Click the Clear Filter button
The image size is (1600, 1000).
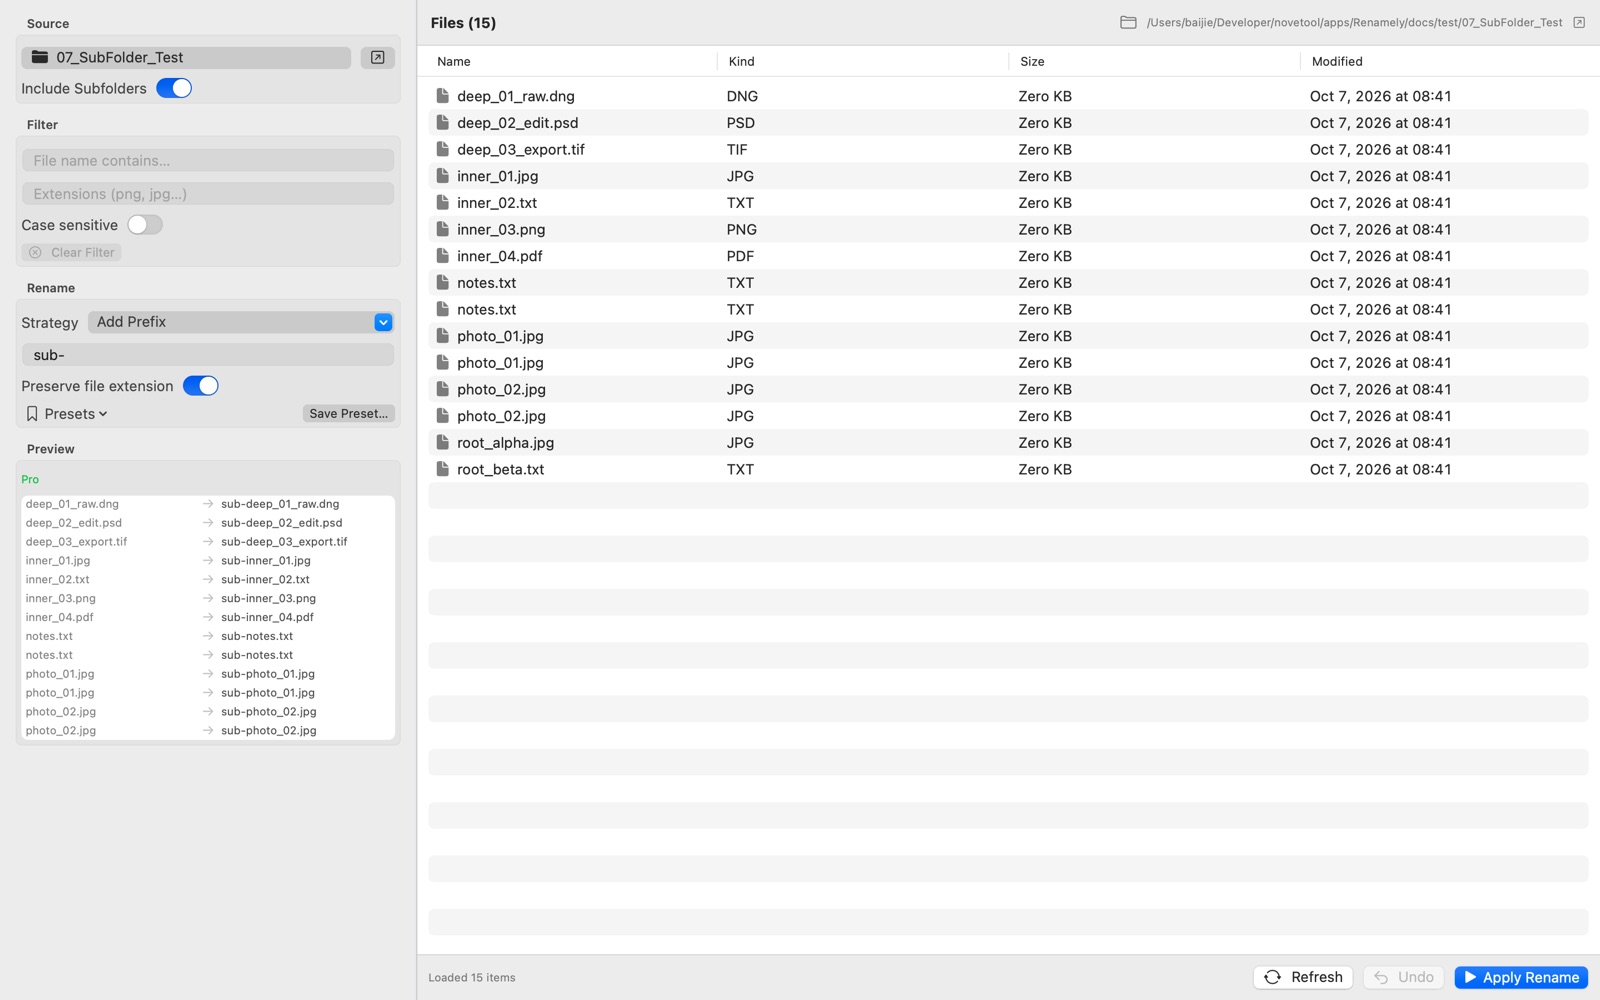(x=72, y=252)
